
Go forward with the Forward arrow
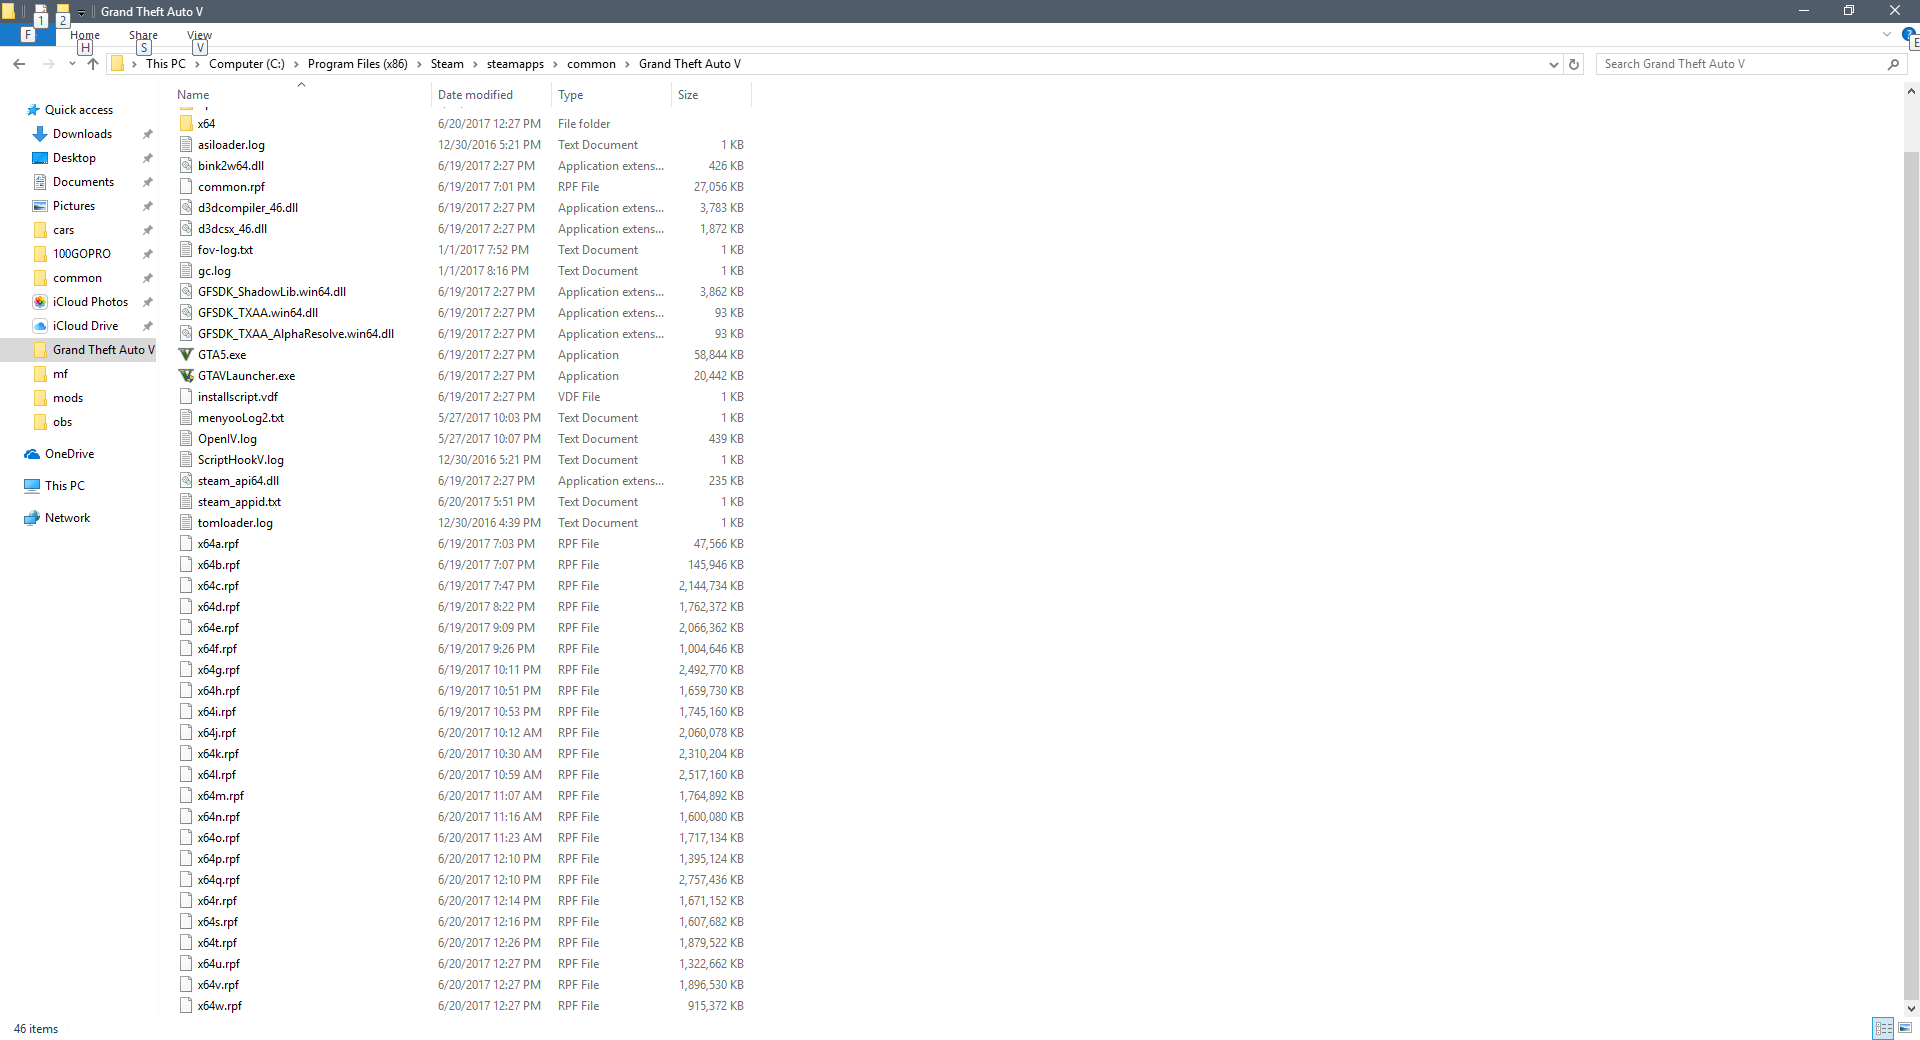pos(48,64)
